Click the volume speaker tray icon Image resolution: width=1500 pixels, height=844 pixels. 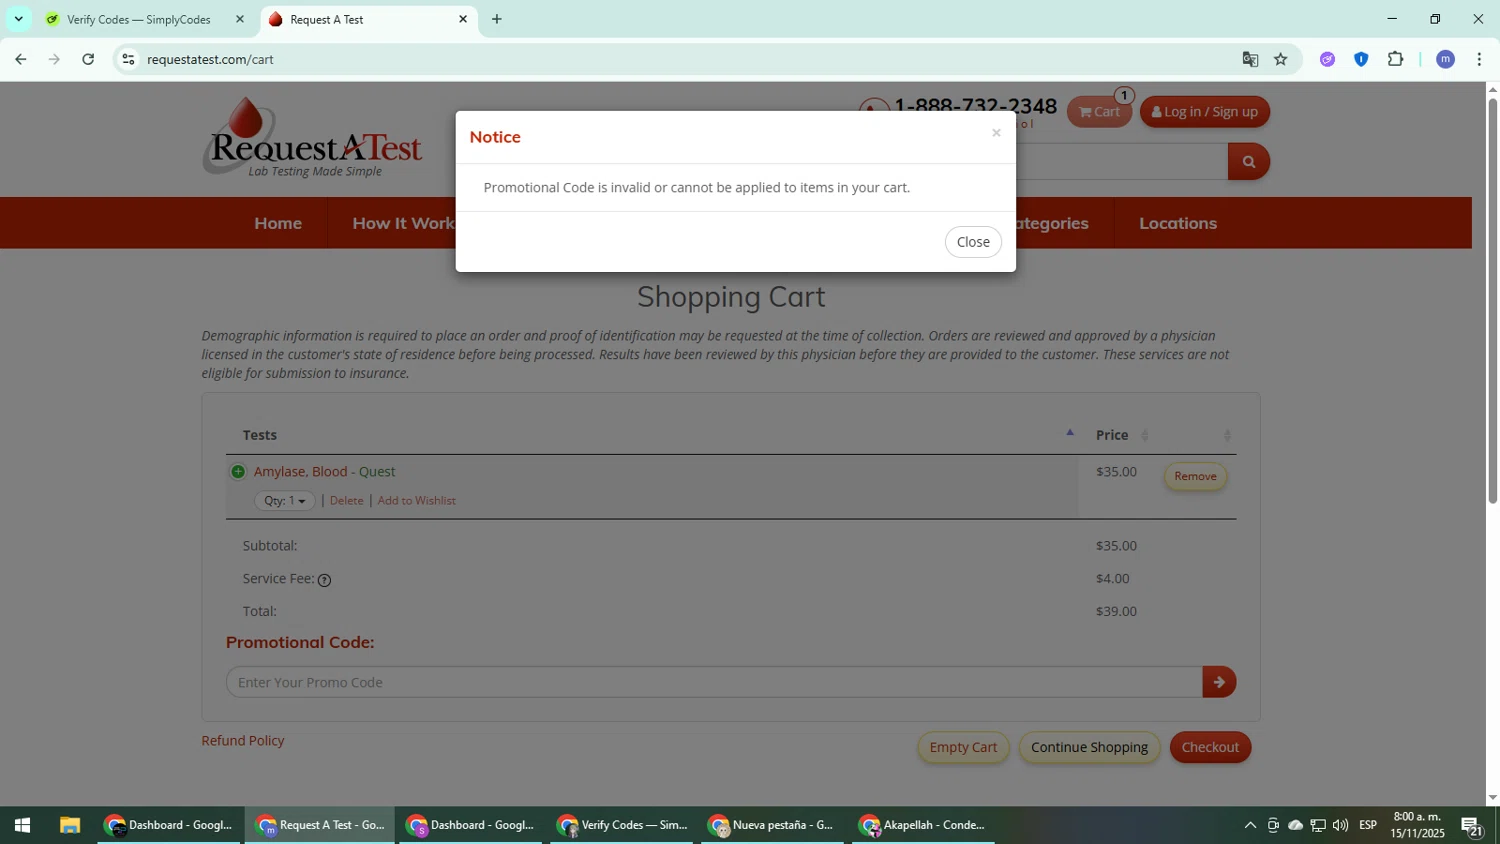tap(1340, 825)
